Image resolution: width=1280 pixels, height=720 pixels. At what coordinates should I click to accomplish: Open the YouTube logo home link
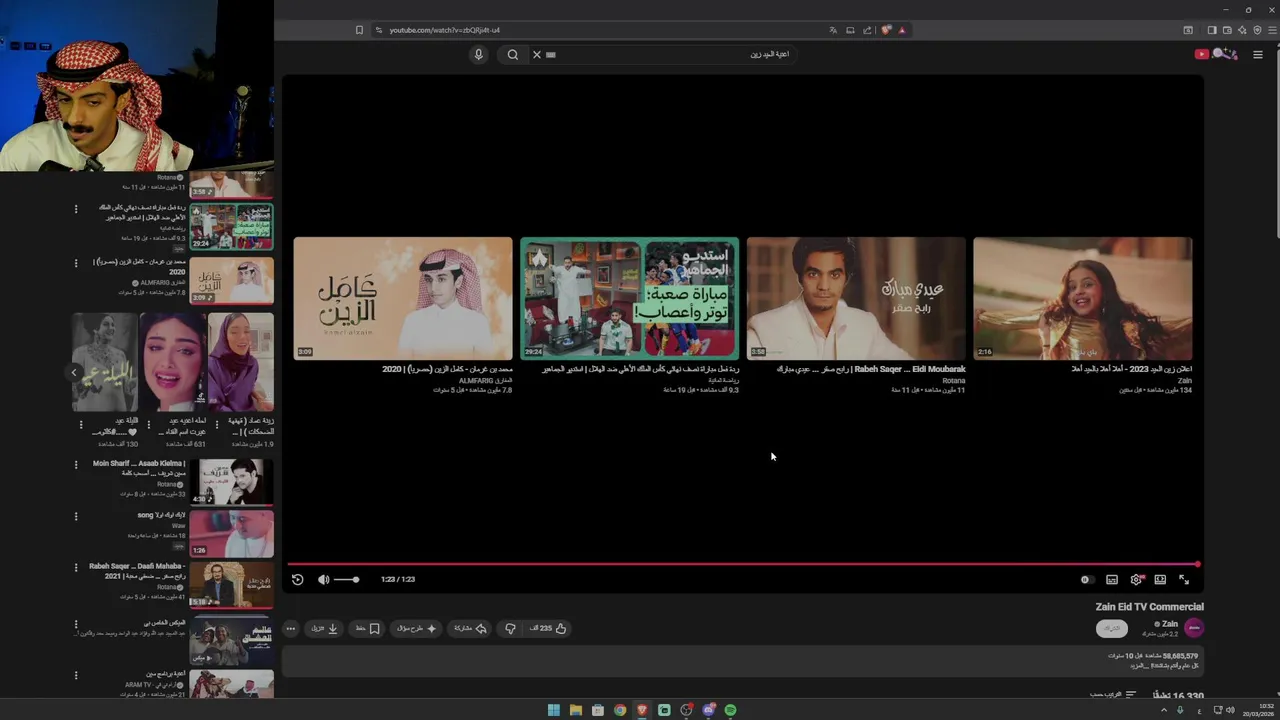[x=1217, y=54]
